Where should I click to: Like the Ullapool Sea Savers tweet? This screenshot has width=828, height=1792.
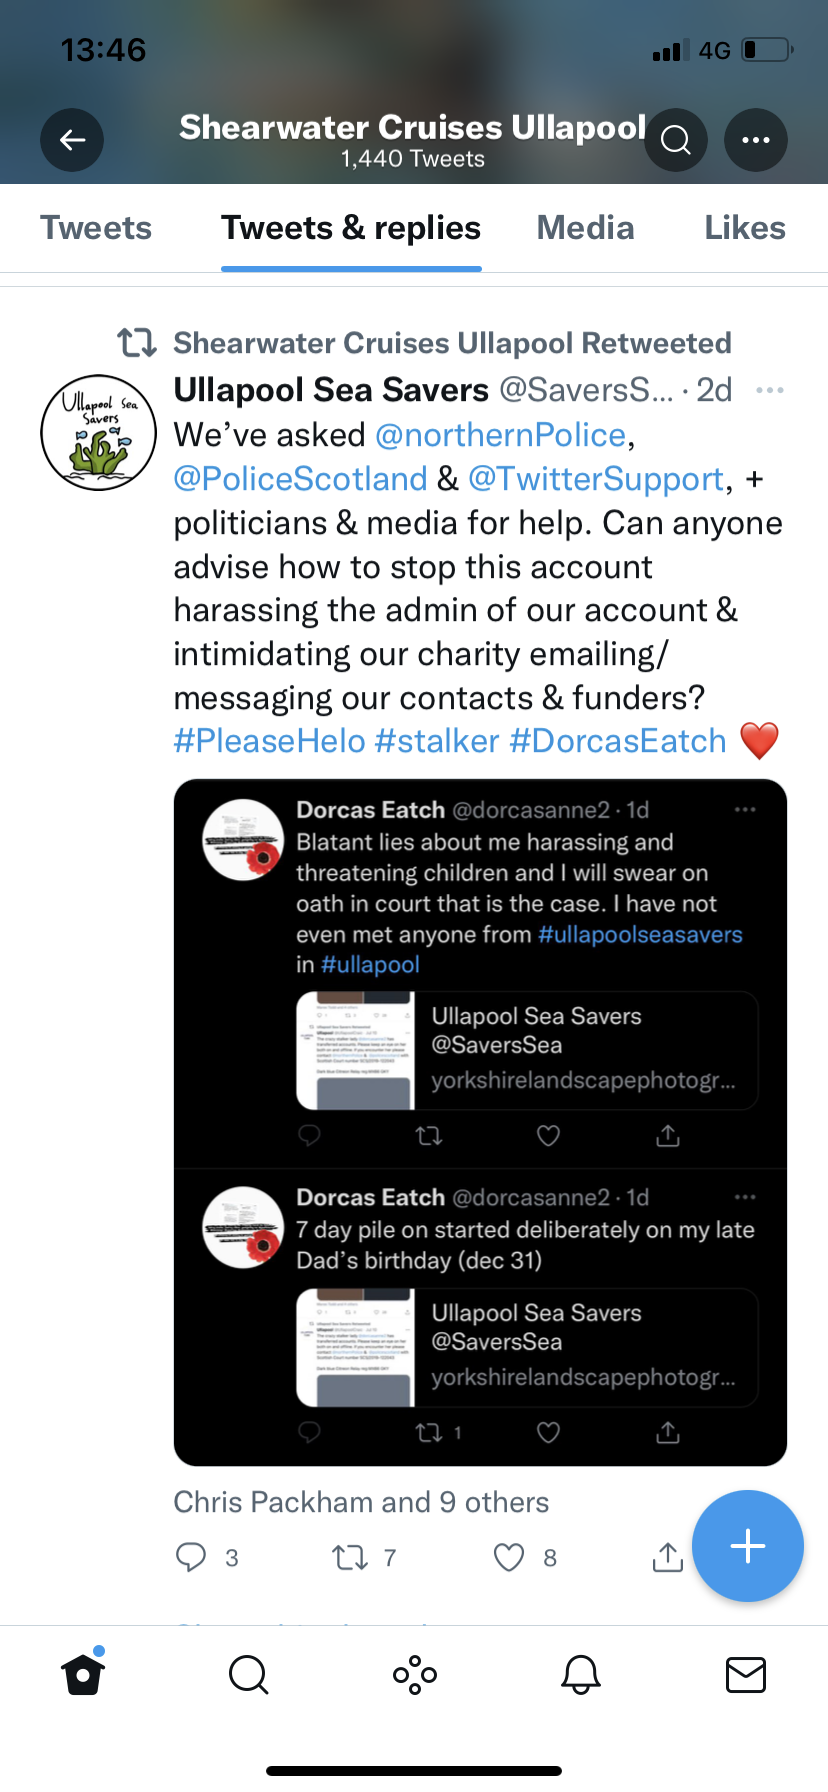[510, 1557]
